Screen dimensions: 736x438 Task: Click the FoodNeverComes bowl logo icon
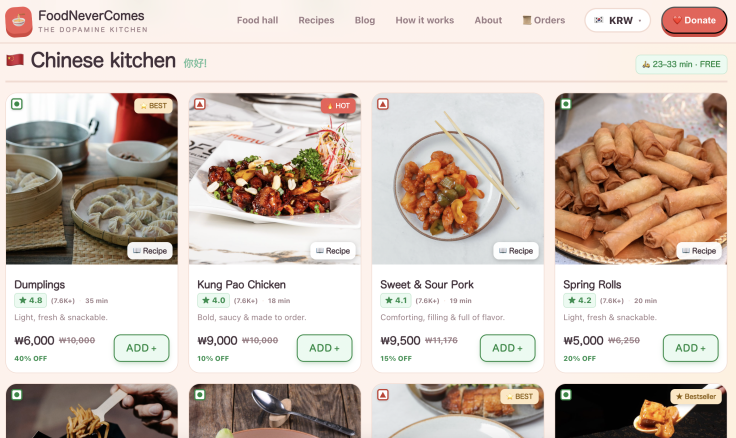coord(19,22)
